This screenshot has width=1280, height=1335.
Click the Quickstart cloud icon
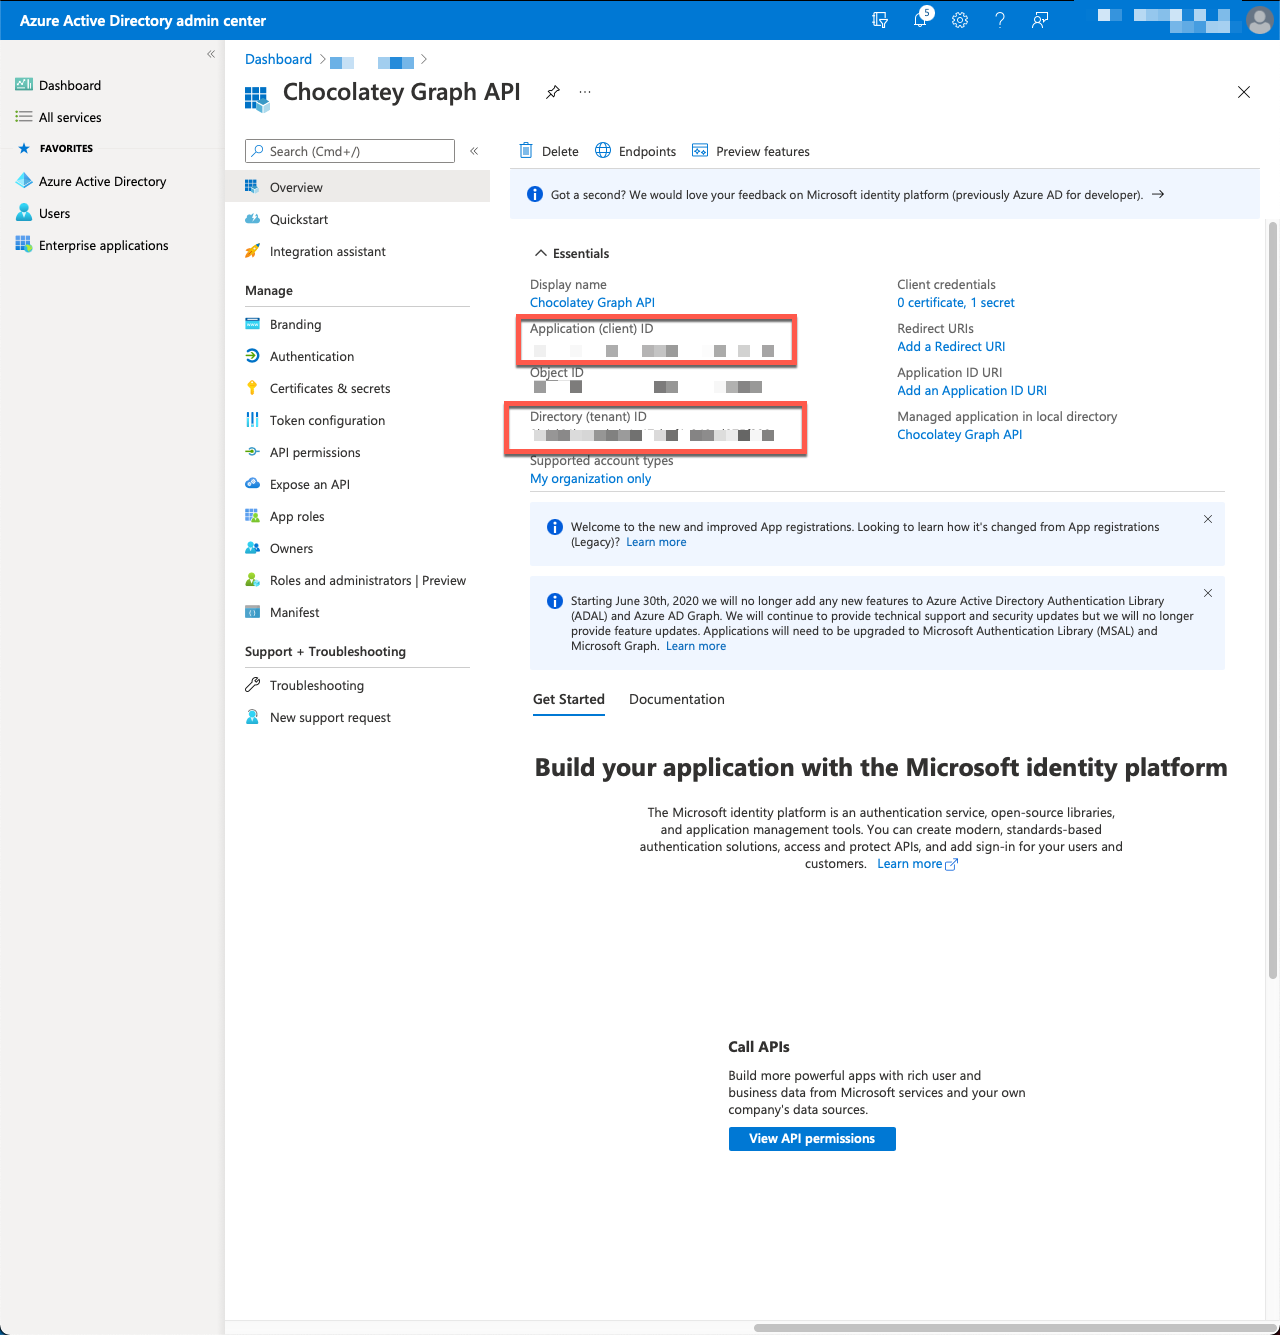tap(252, 219)
